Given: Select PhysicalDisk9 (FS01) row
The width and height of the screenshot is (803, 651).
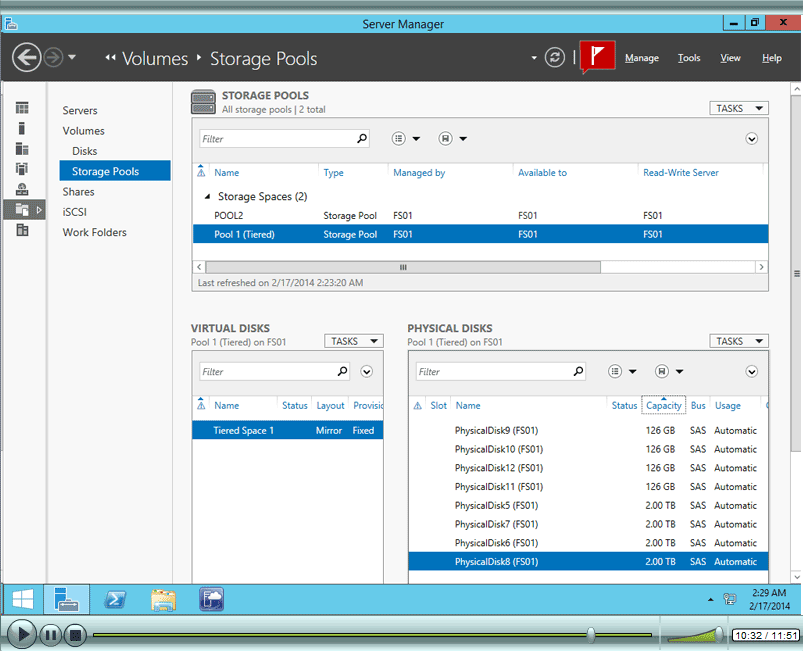Looking at the screenshot, I should [588, 431].
